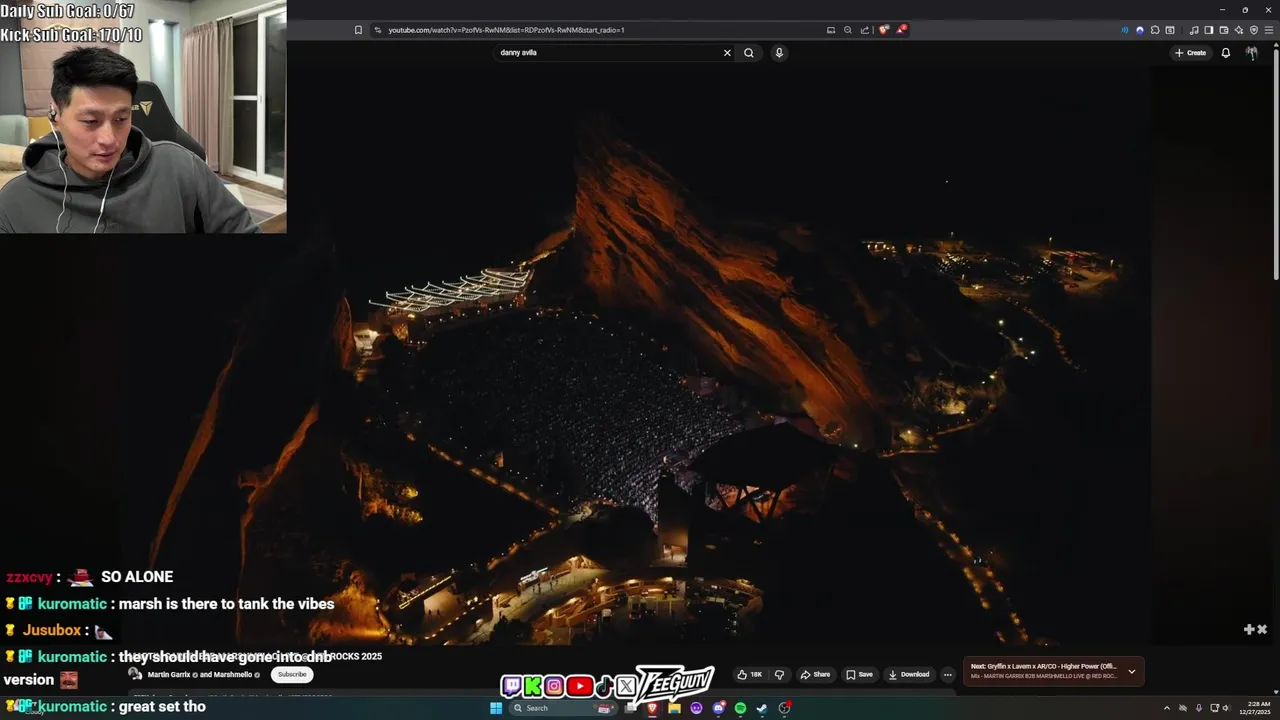Viewport: 1280px width, 720px height.
Task: Open Brave browser from the taskbar
Action: 652,708
